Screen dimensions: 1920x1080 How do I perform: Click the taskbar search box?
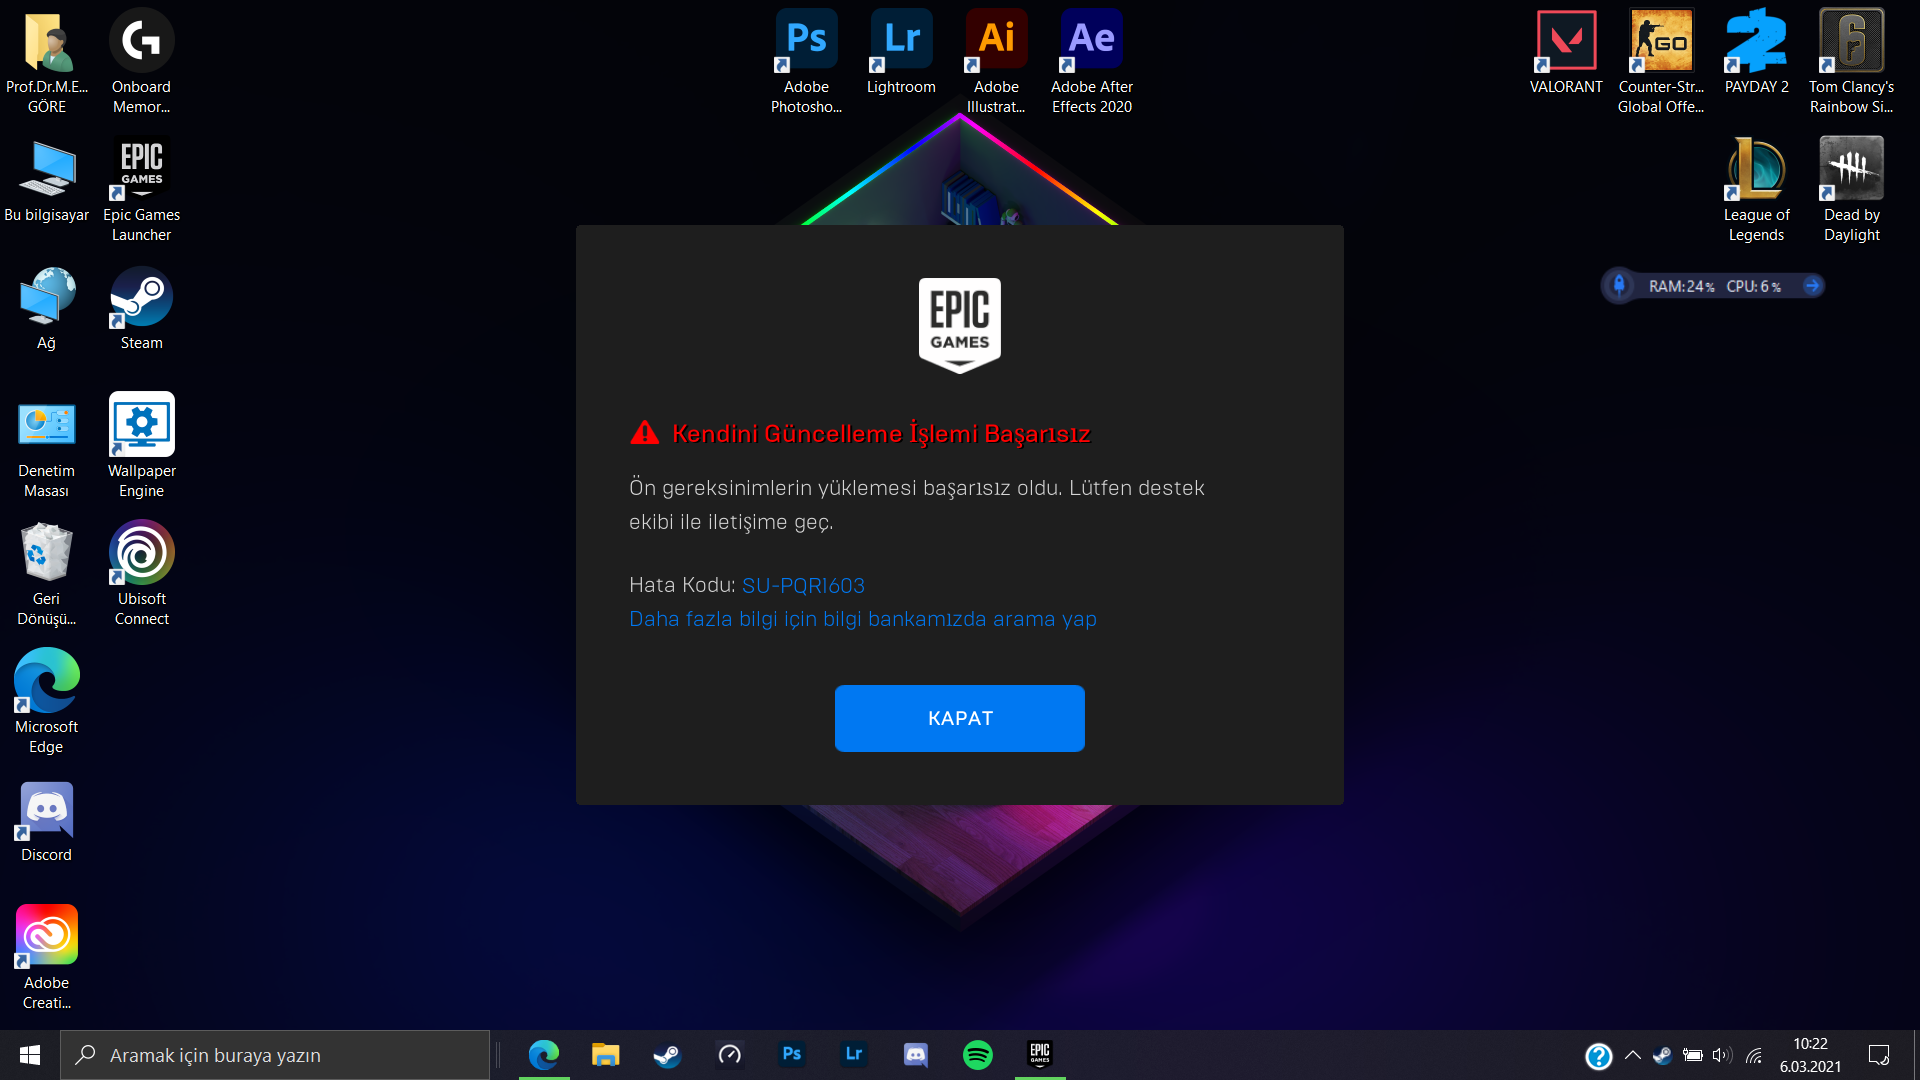click(x=275, y=1055)
